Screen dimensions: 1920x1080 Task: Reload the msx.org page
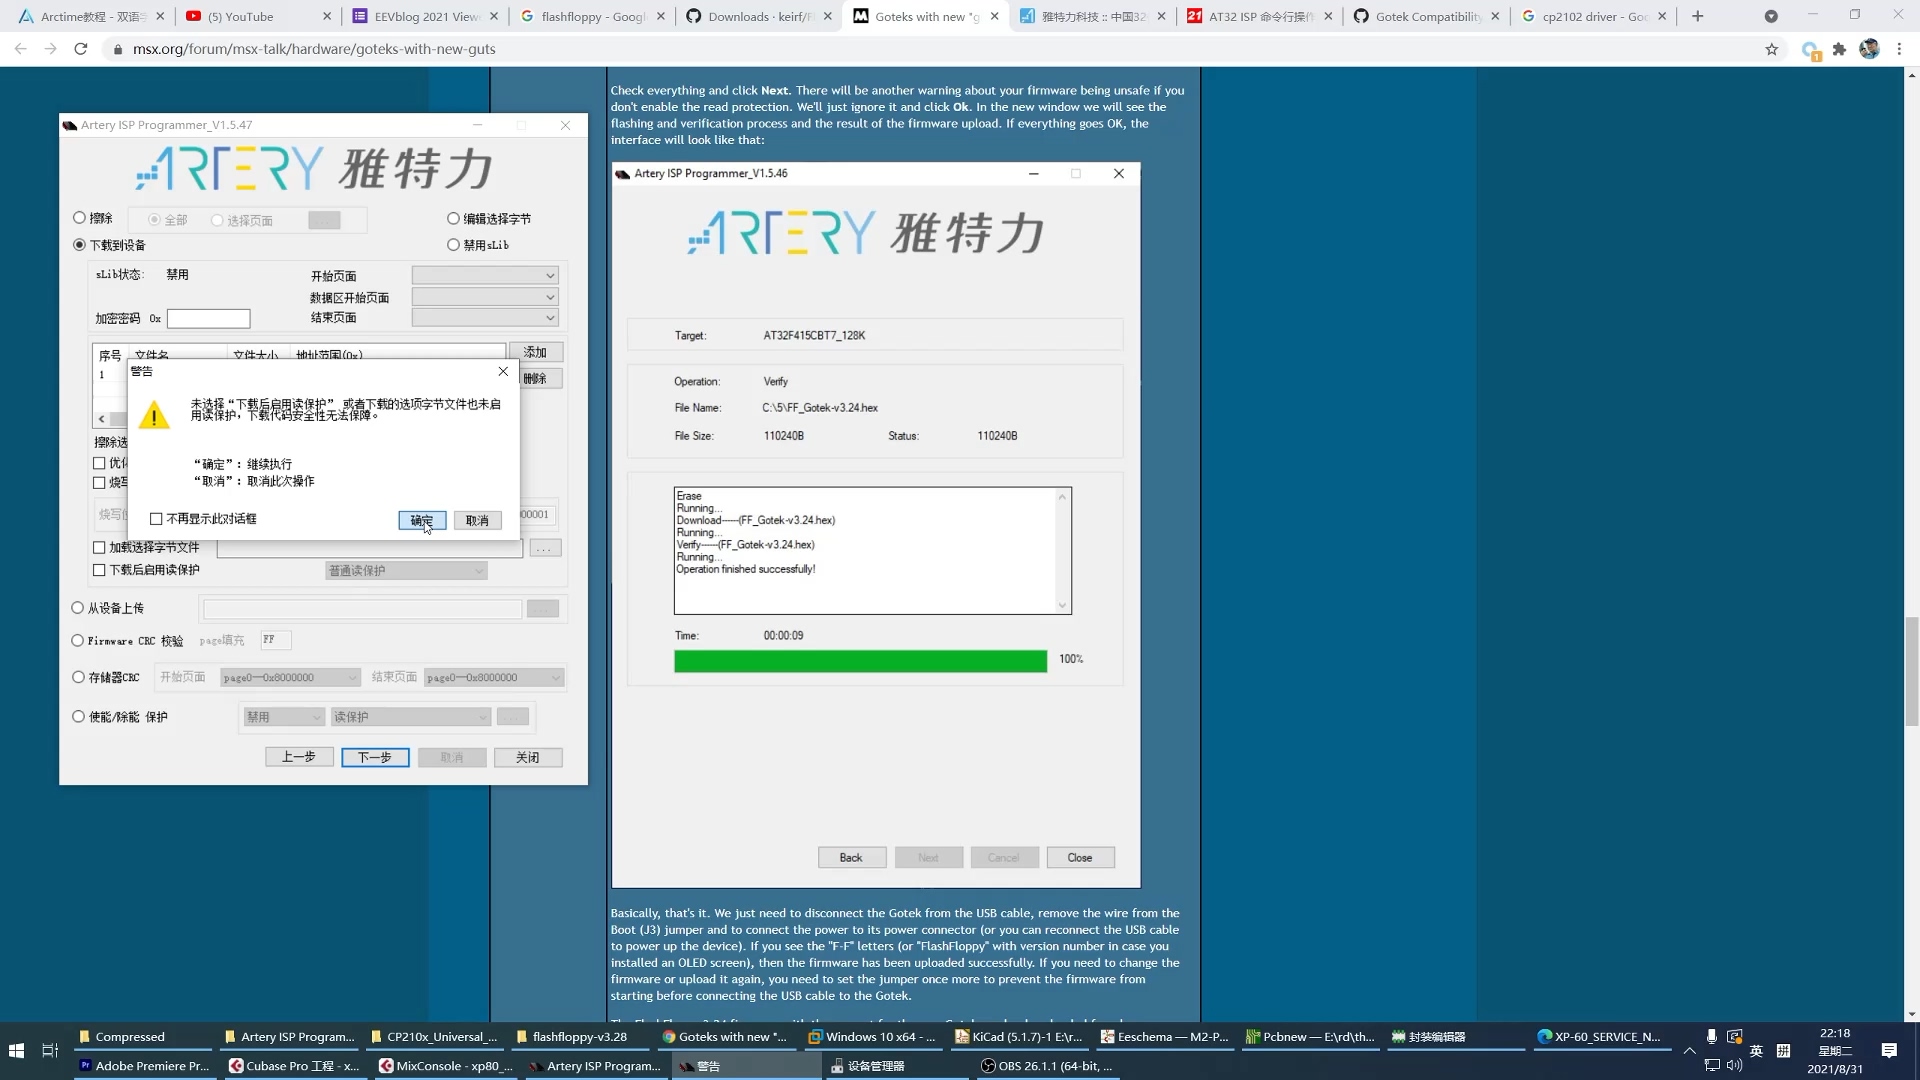click(x=81, y=48)
